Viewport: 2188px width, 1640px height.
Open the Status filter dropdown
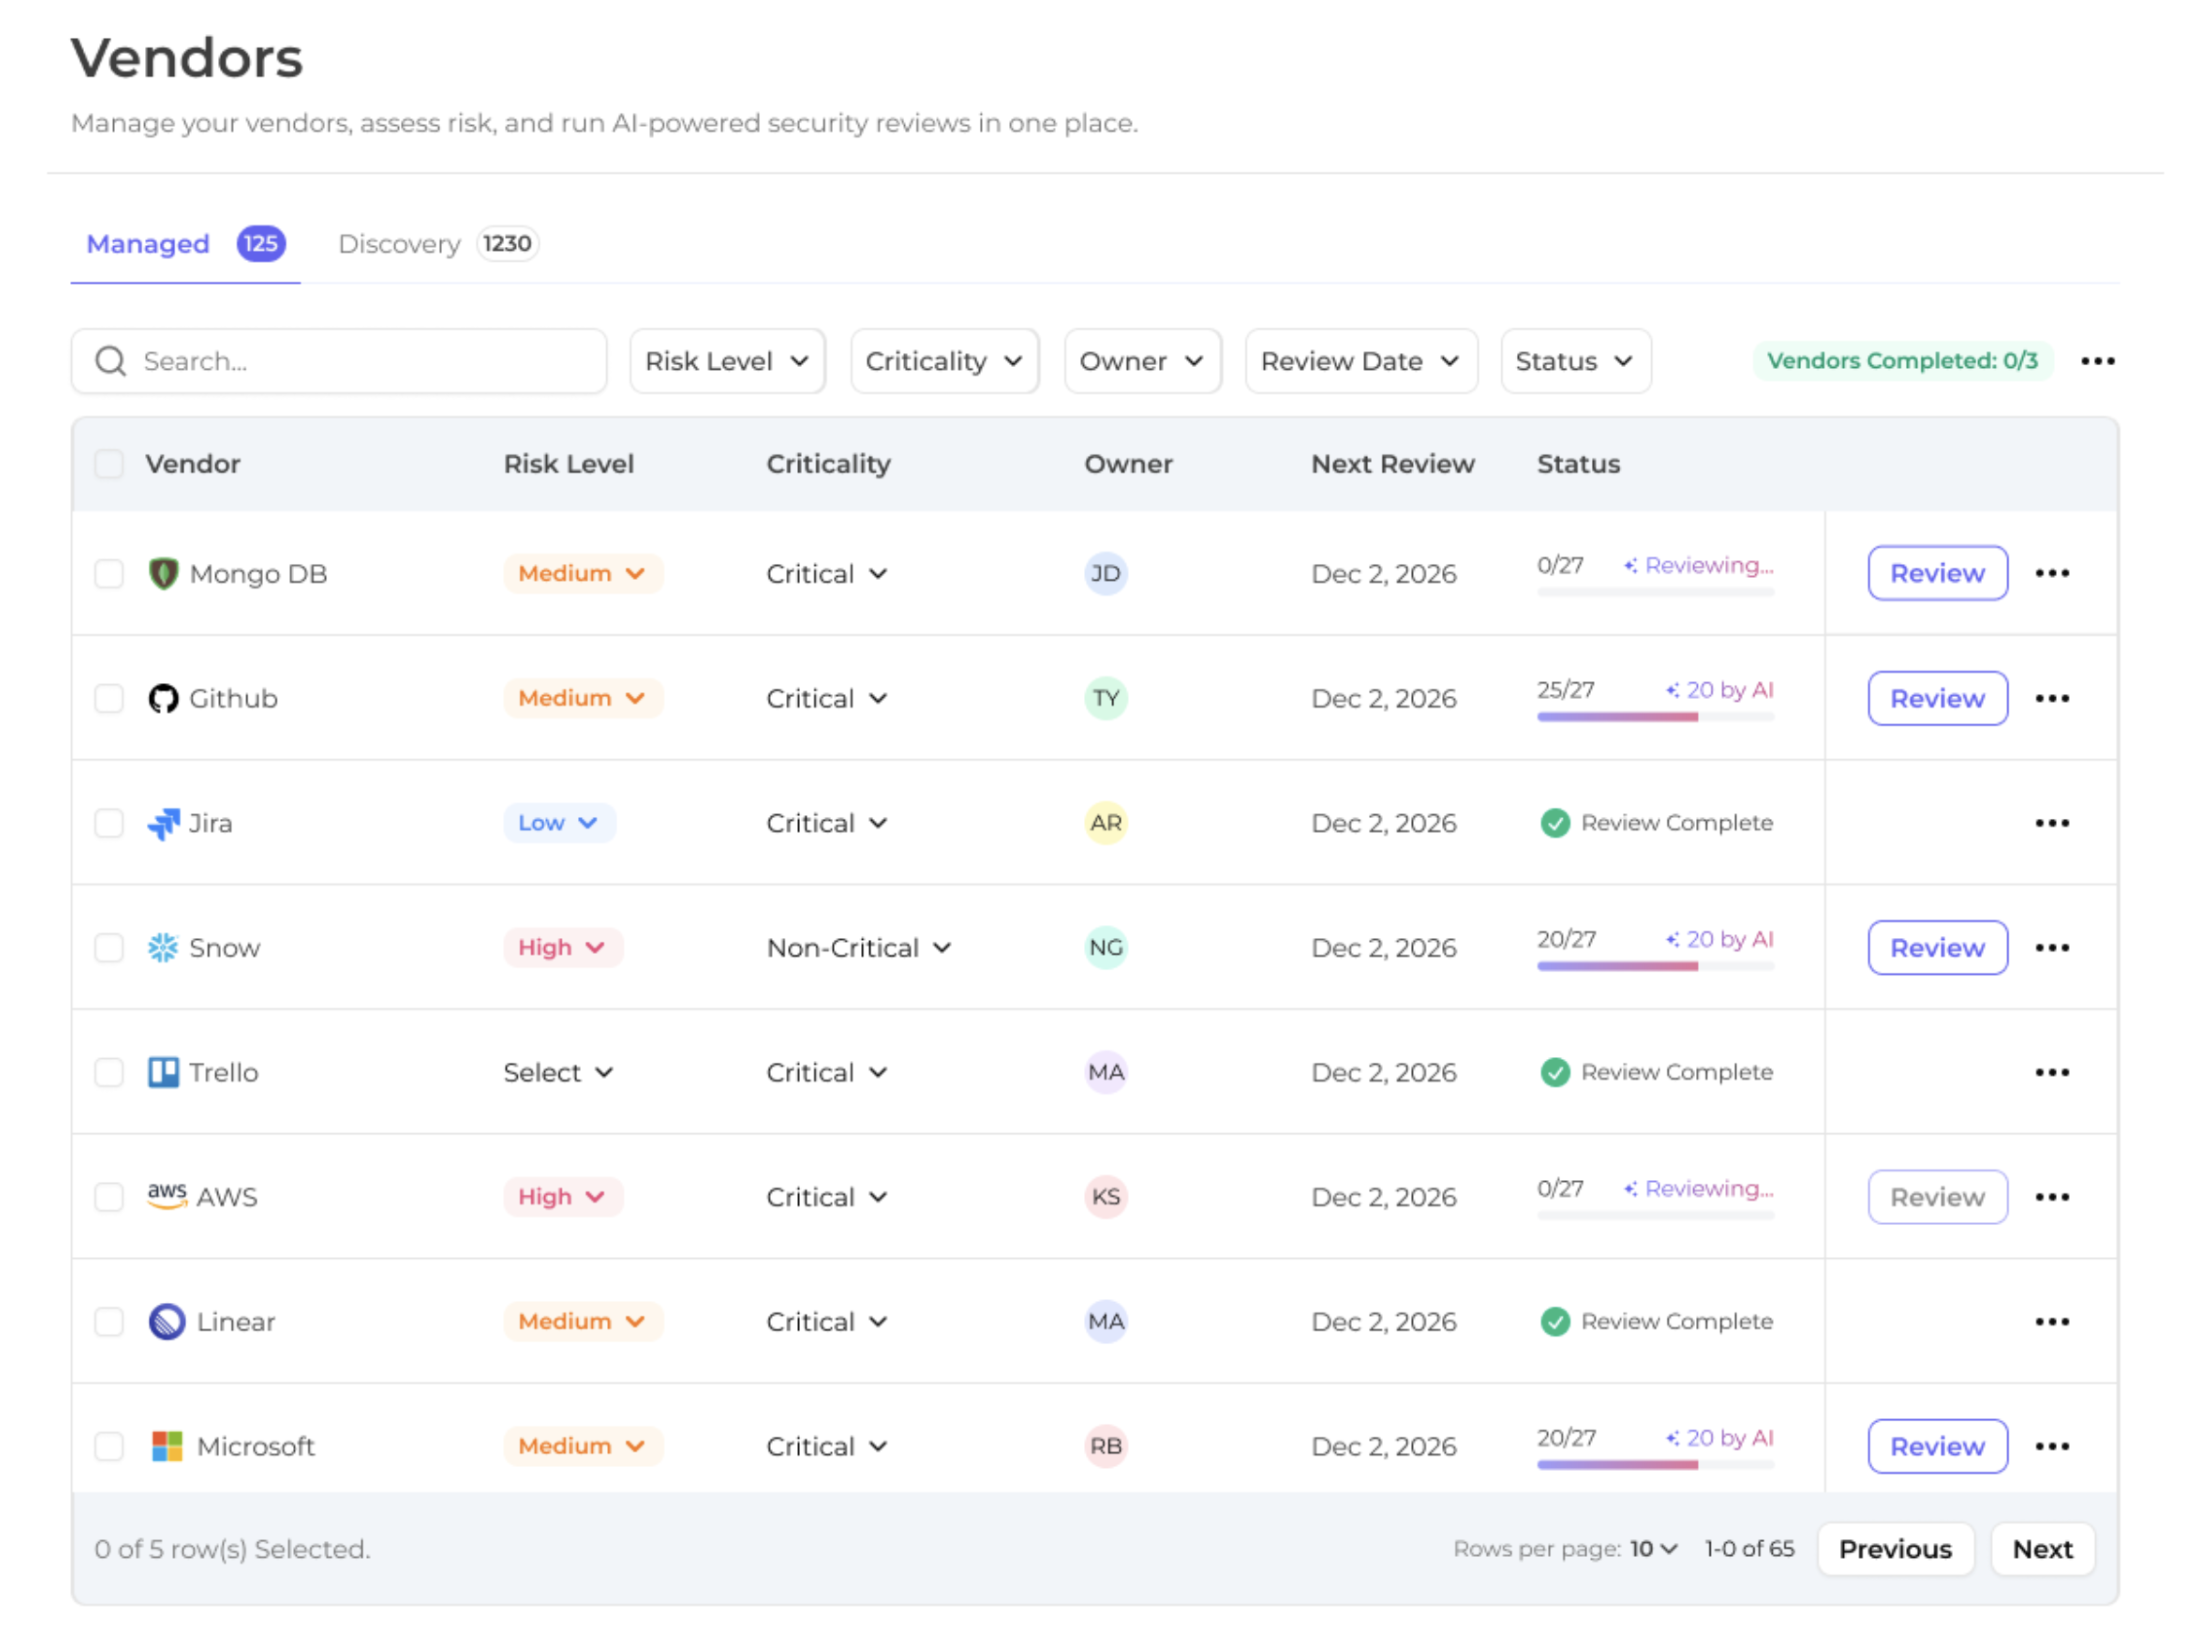pyautogui.click(x=1575, y=361)
